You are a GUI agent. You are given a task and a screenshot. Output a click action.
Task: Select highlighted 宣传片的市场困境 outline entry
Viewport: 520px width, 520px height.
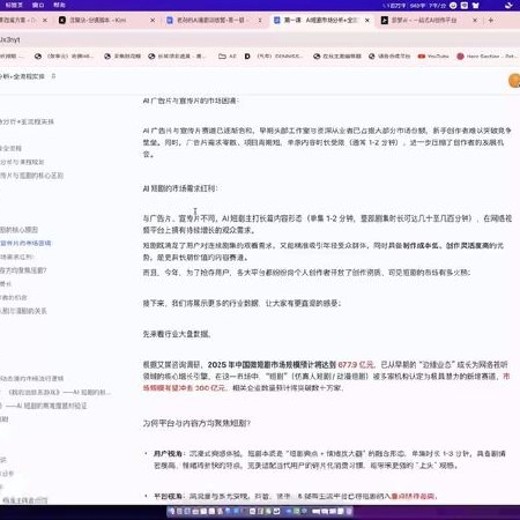26,243
